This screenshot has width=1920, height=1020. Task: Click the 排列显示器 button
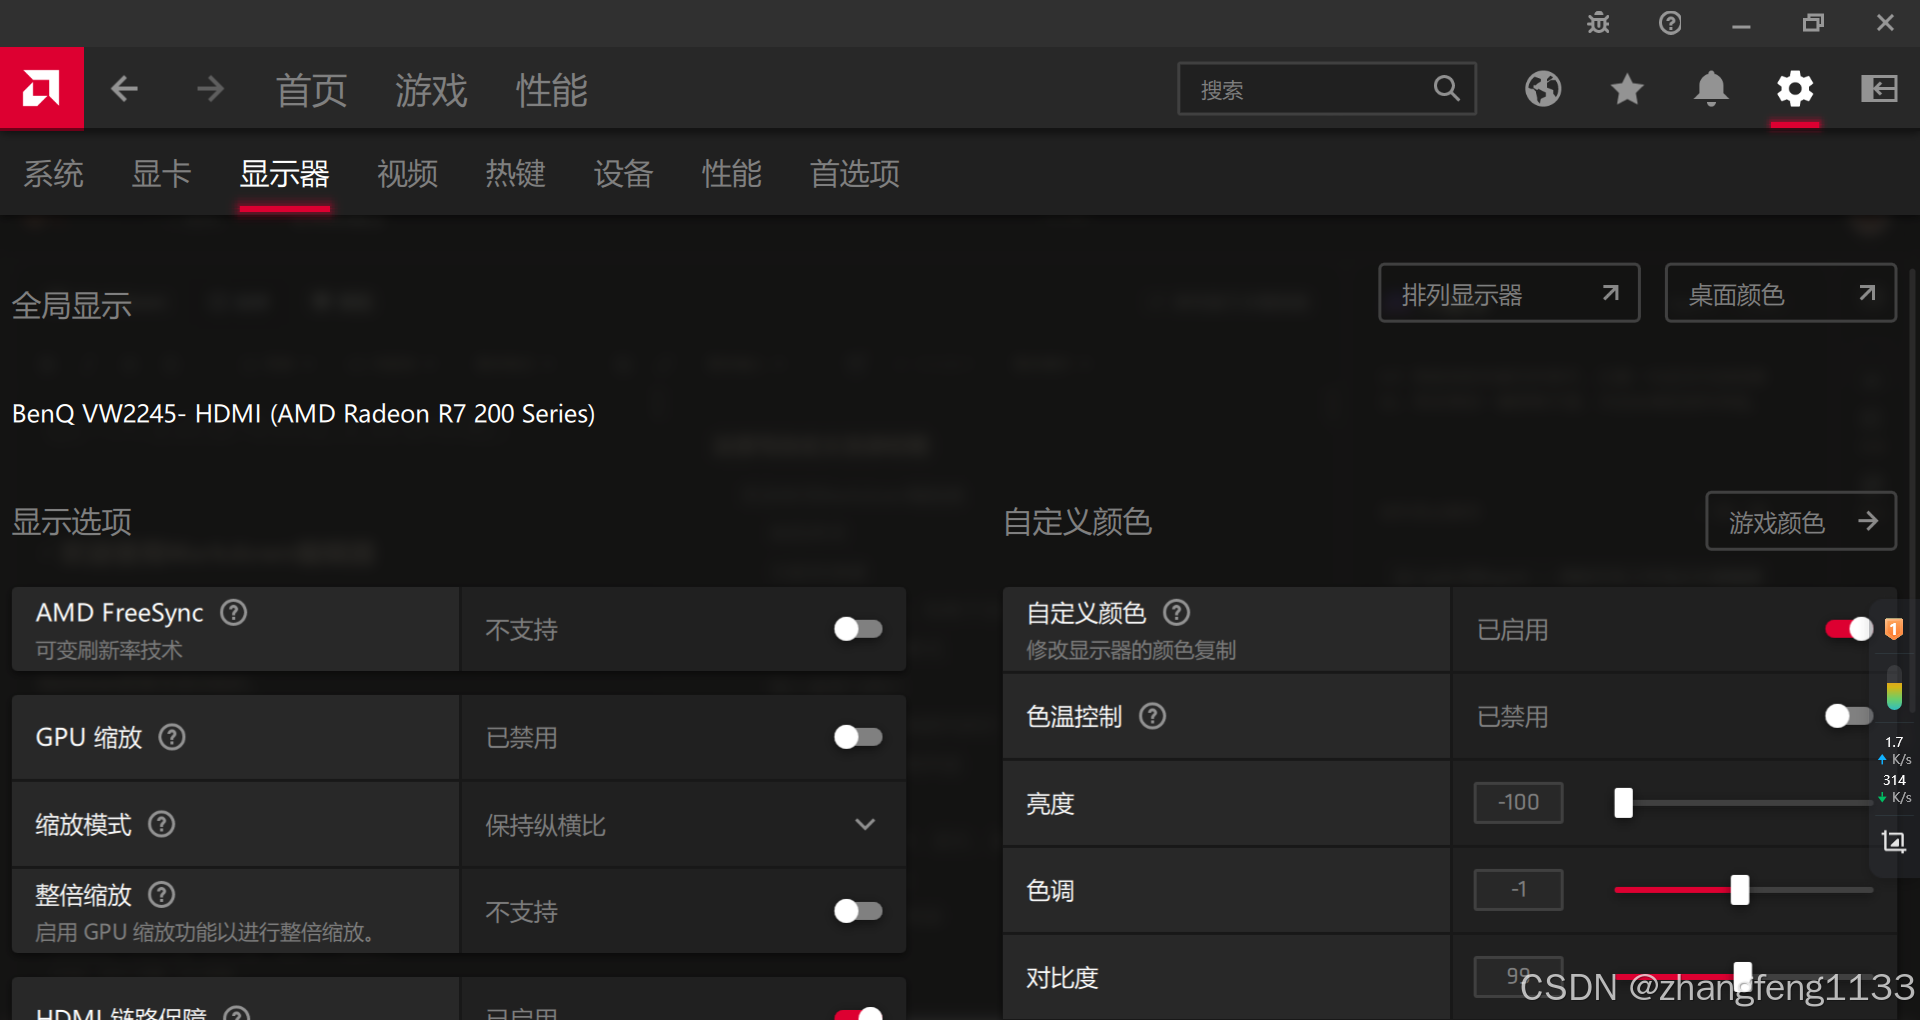pos(1509,293)
